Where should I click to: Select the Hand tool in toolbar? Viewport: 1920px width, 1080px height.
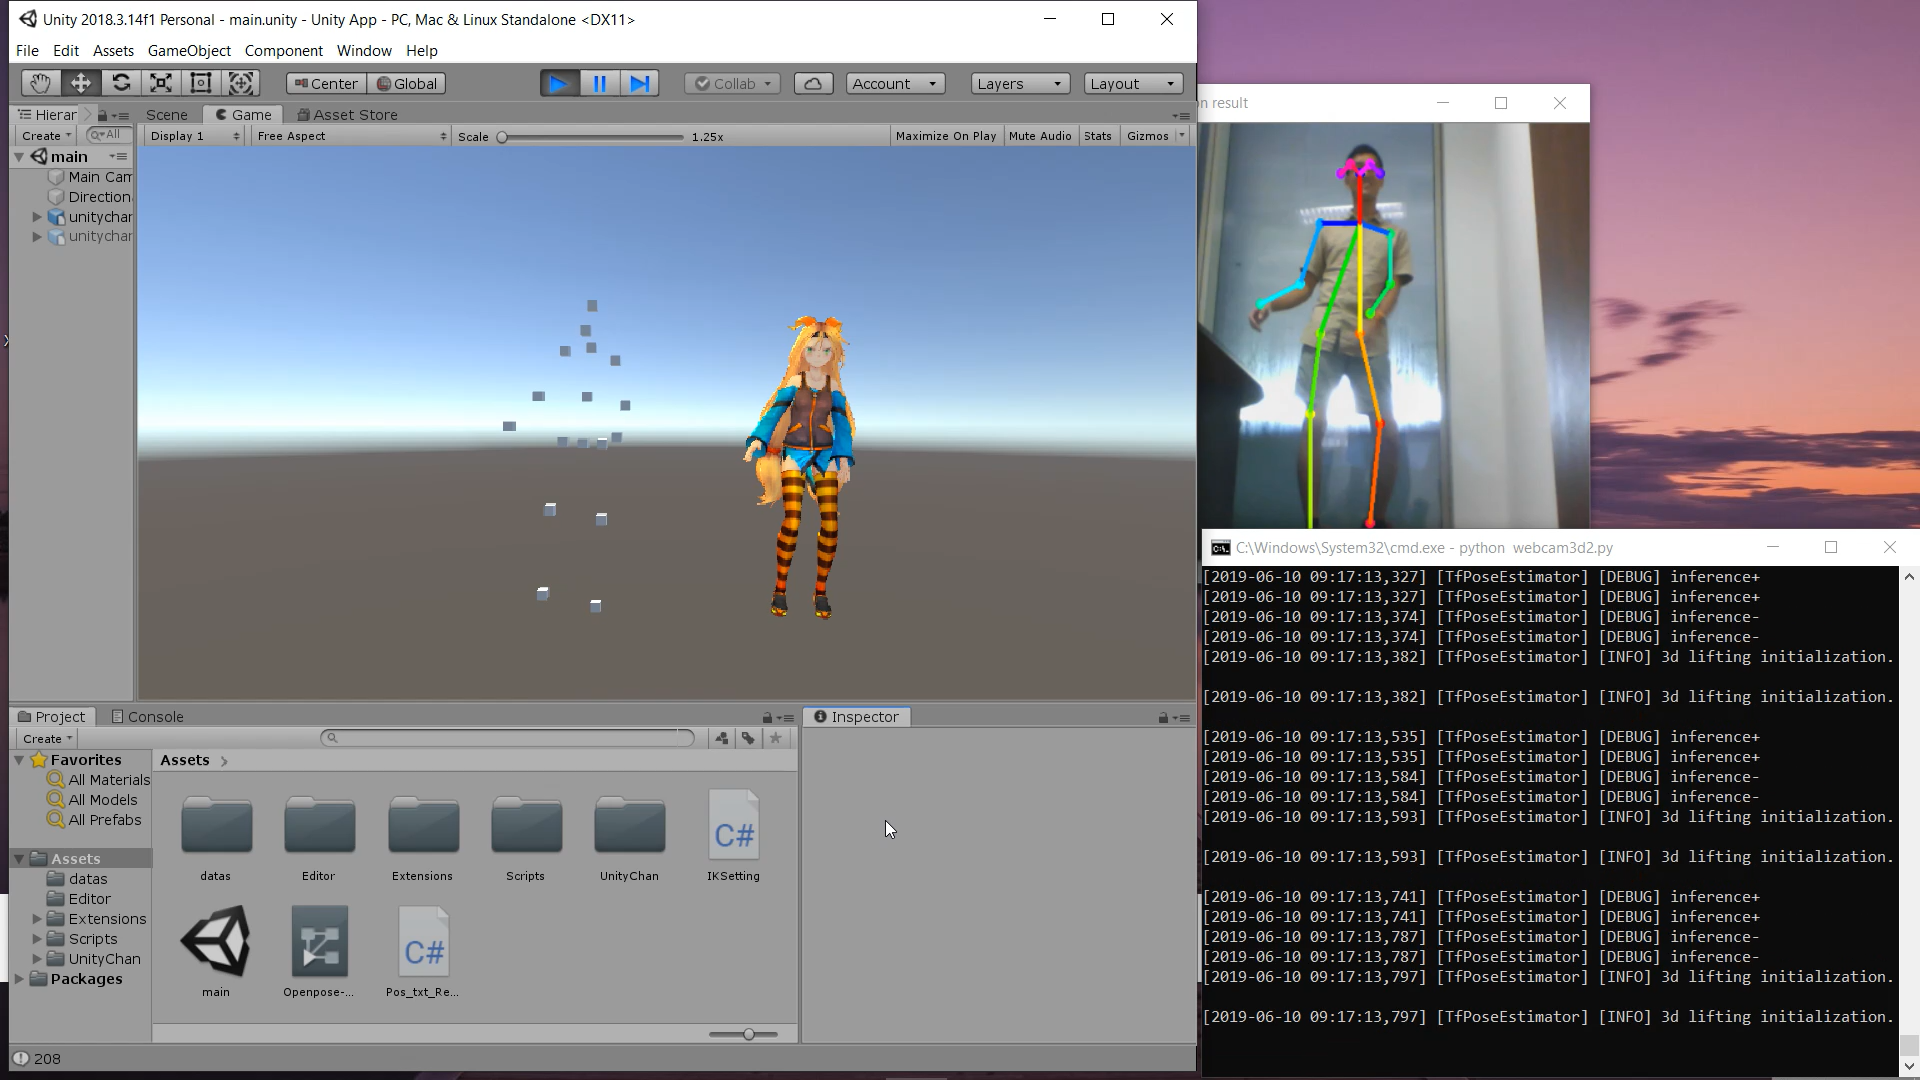(40, 84)
